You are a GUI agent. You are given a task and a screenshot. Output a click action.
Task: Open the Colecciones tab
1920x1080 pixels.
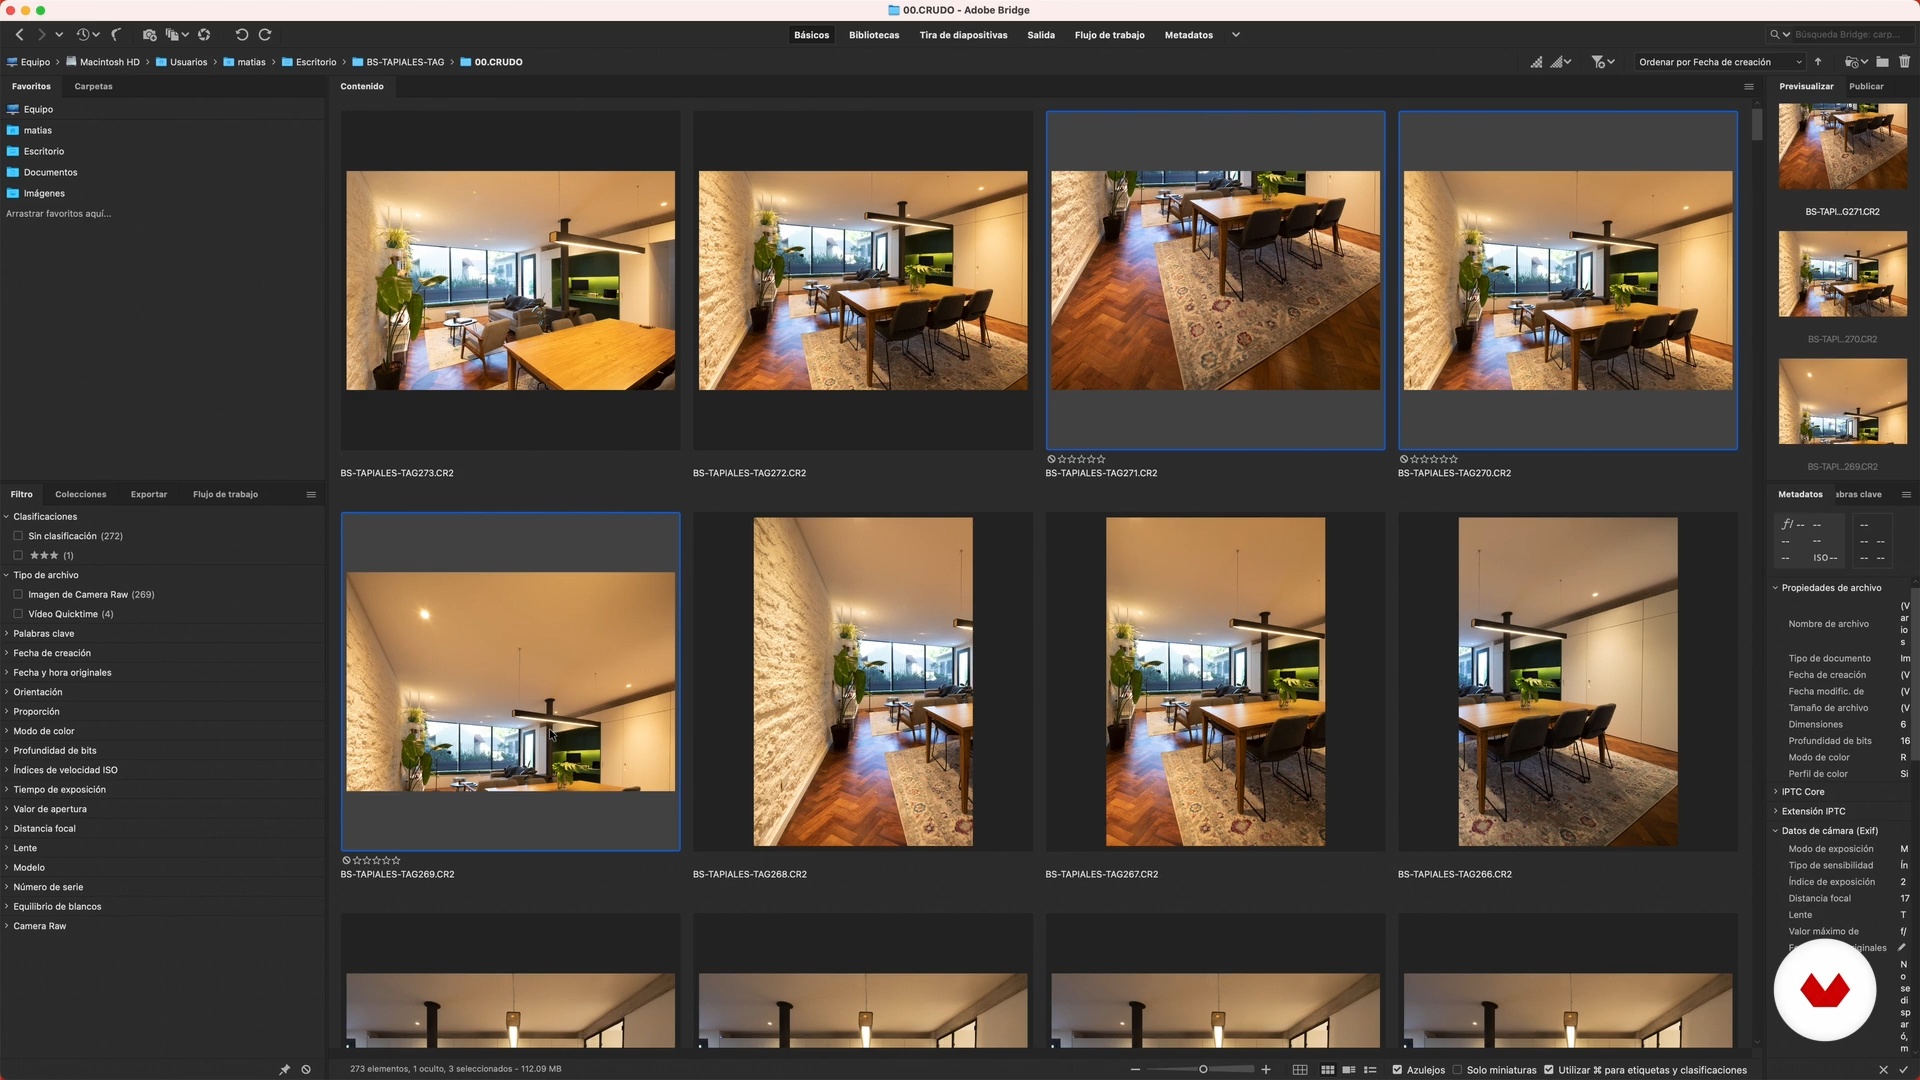pos(80,495)
